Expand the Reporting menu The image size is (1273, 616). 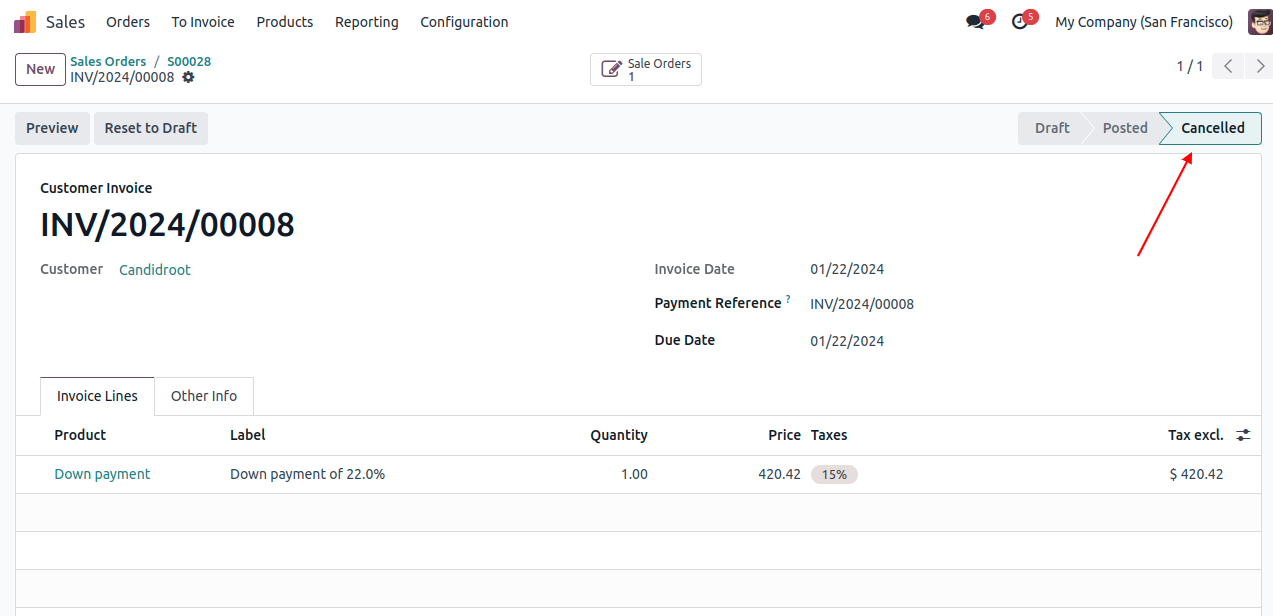366,22
